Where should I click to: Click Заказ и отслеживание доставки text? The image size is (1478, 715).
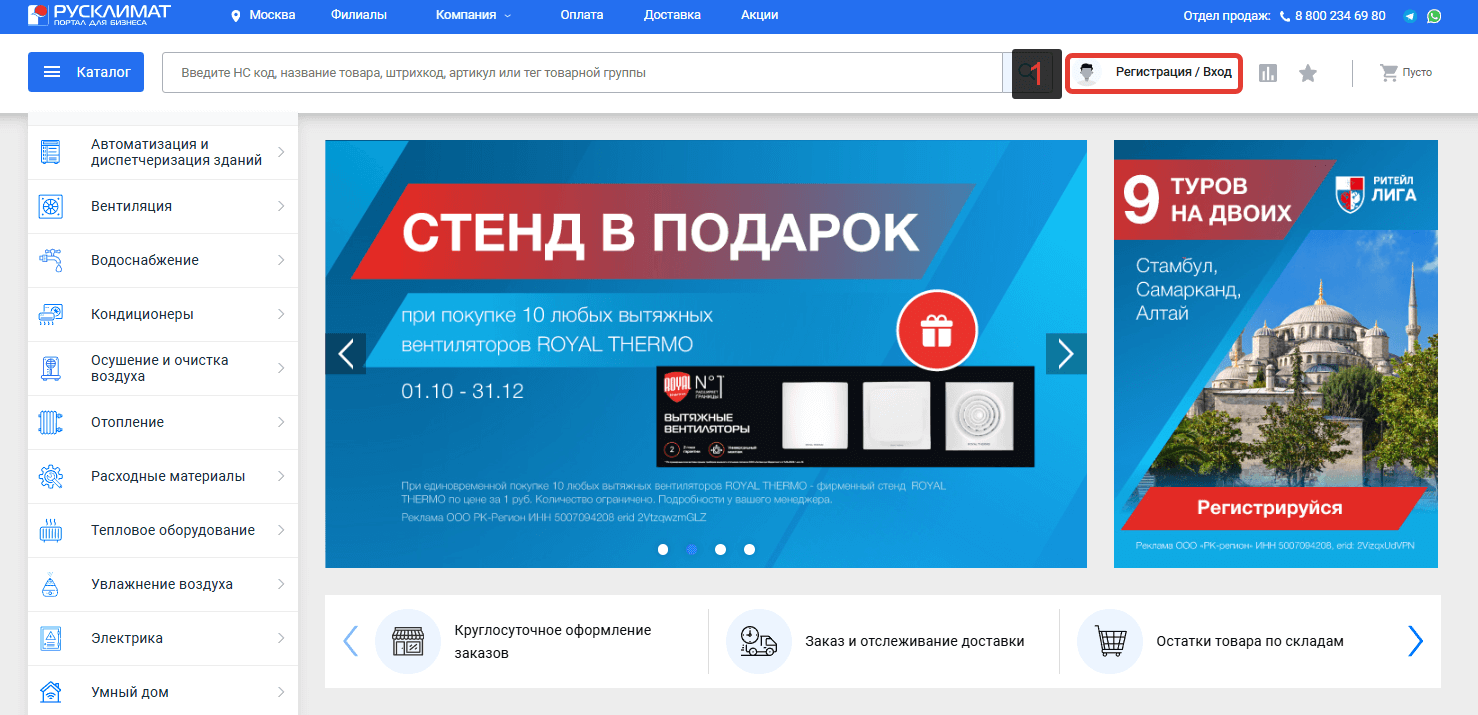pyautogui.click(x=915, y=641)
